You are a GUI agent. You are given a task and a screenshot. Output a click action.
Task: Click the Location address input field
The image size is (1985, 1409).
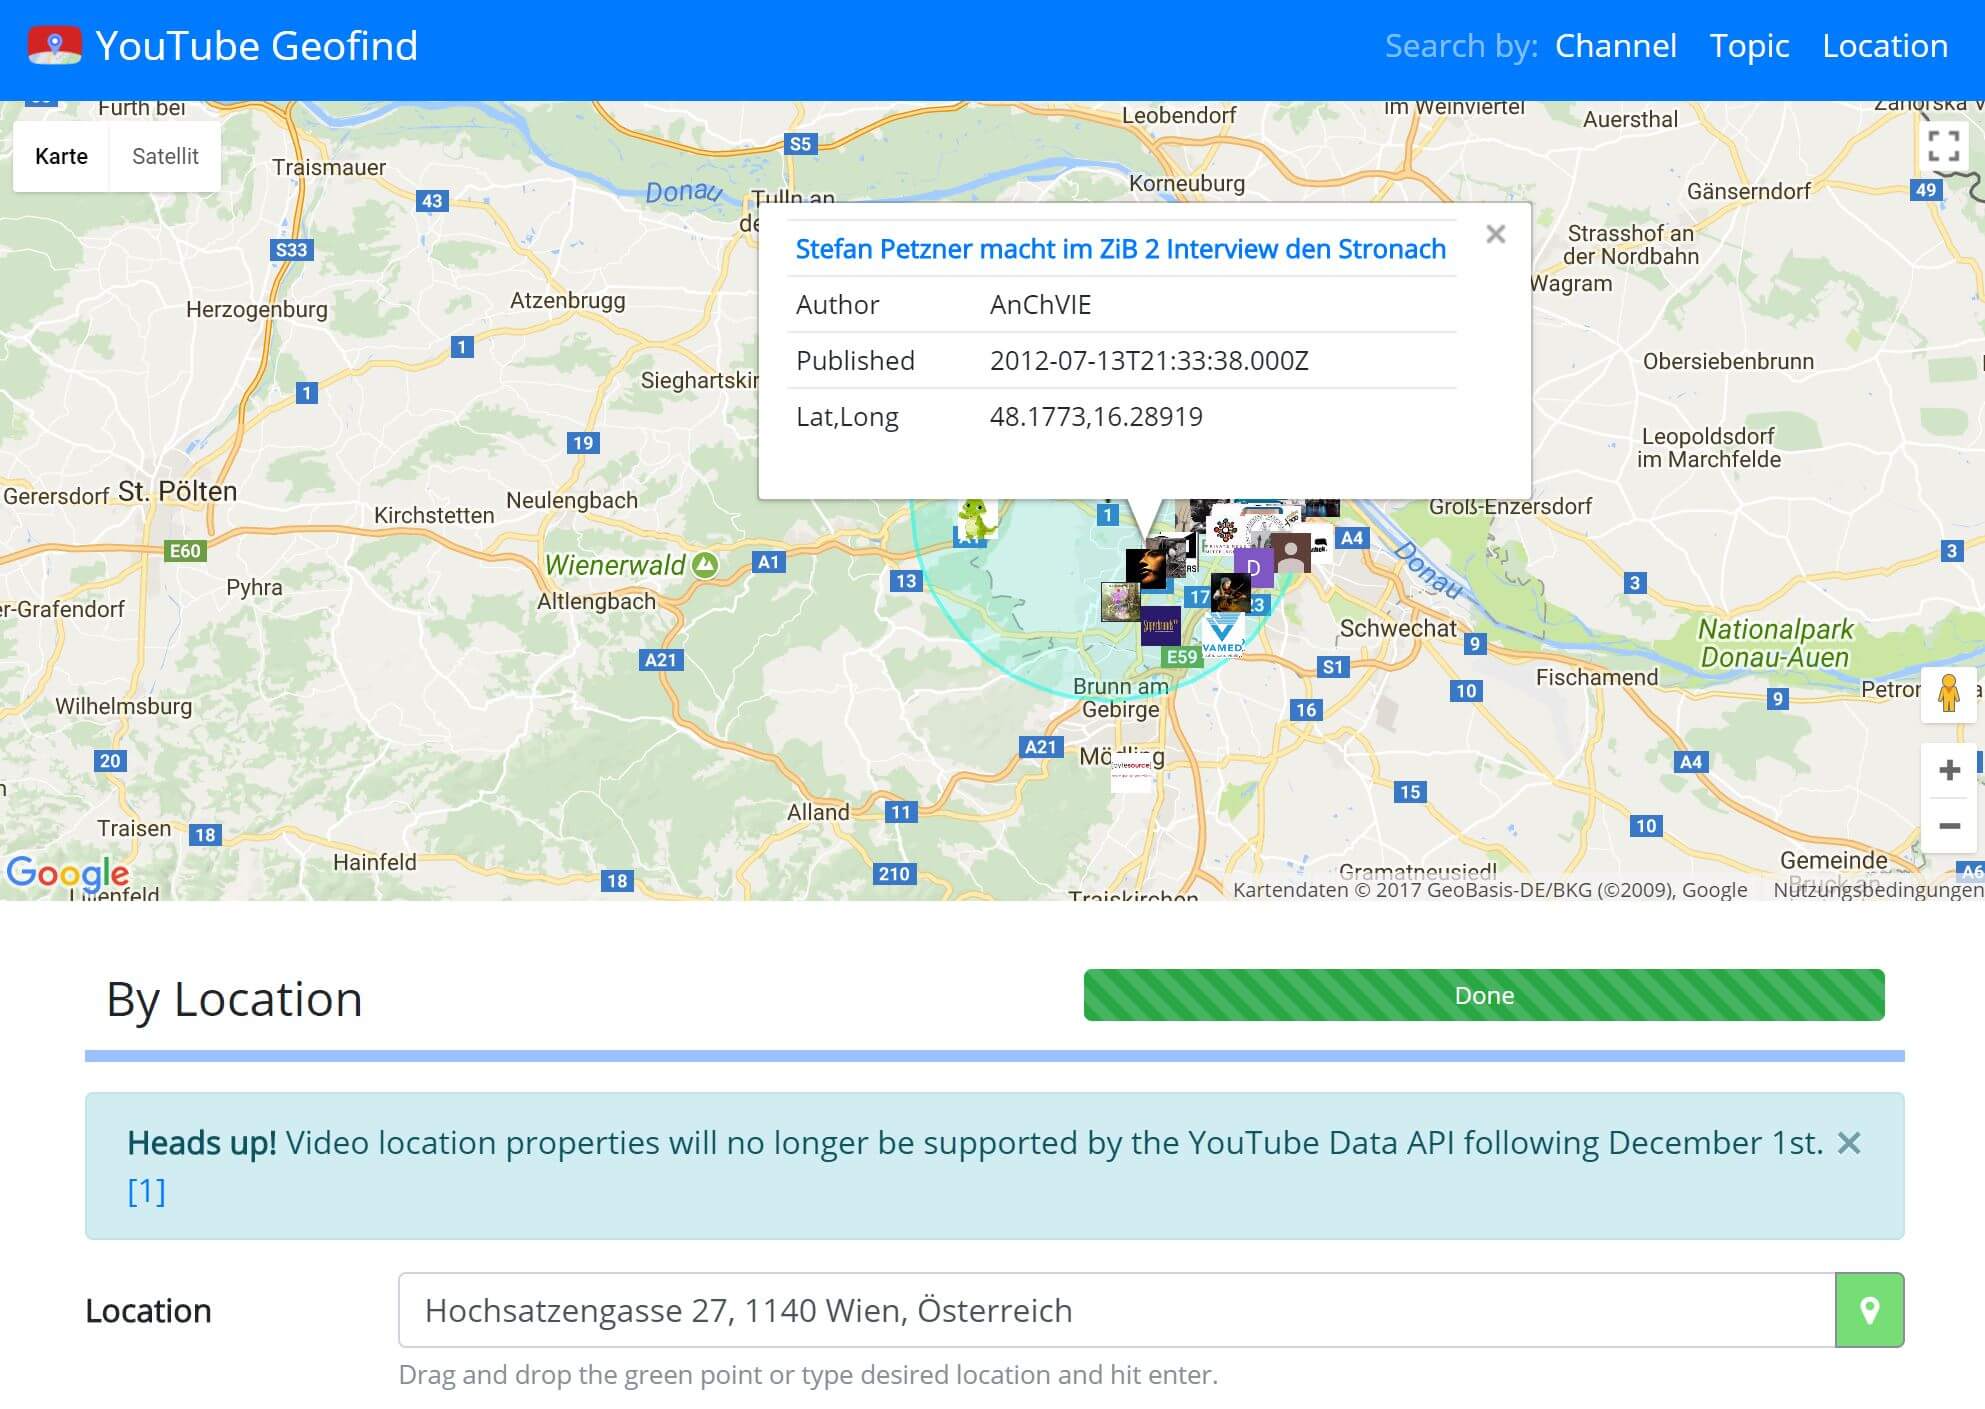1116,1310
